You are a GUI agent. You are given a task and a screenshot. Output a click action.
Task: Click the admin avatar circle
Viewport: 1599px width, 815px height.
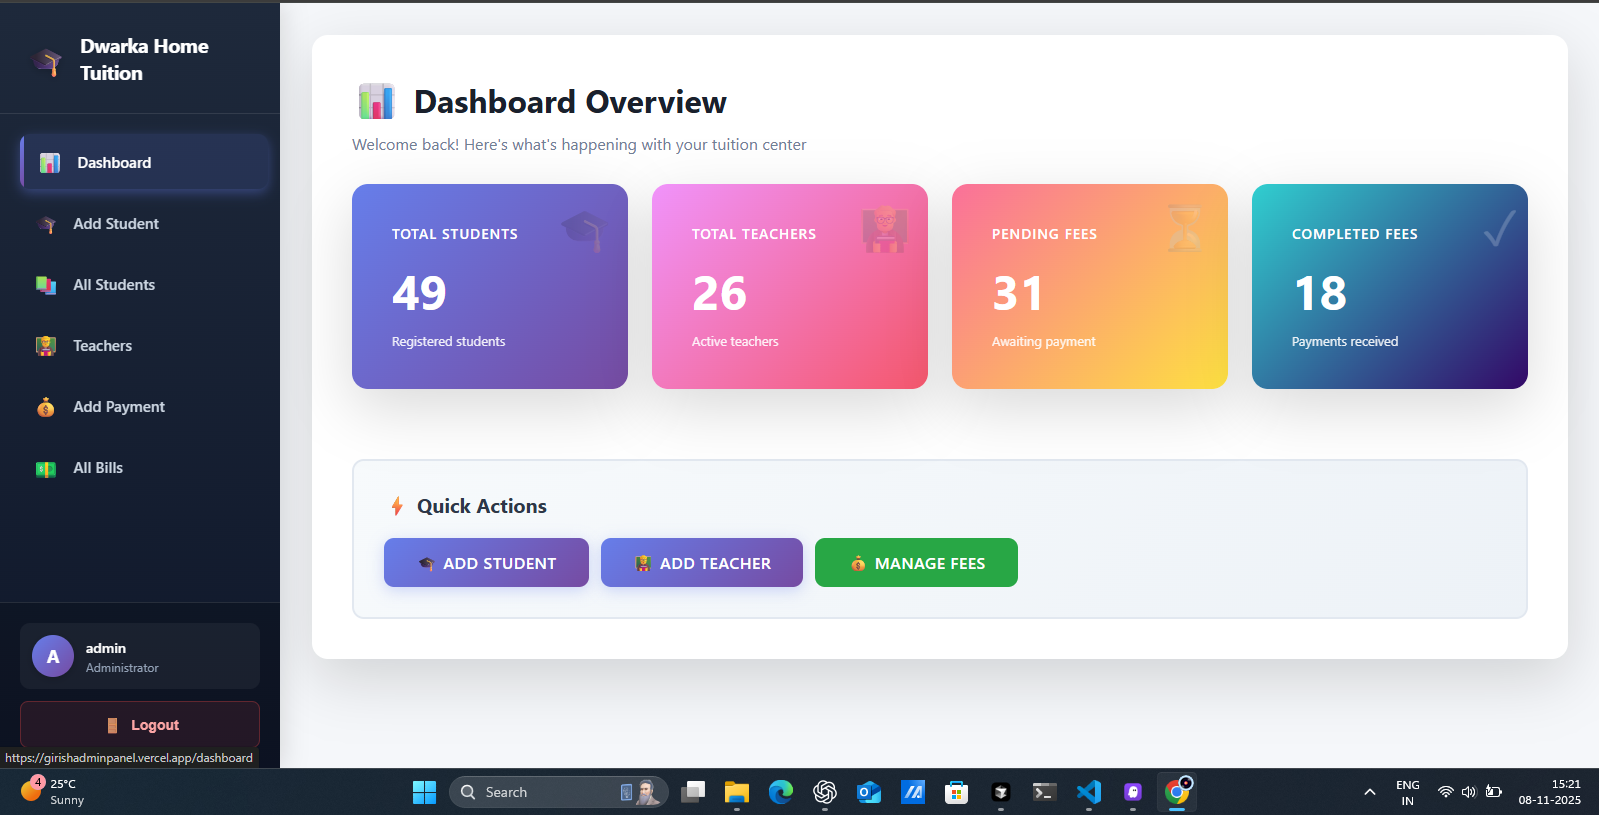[x=53, y=657]
